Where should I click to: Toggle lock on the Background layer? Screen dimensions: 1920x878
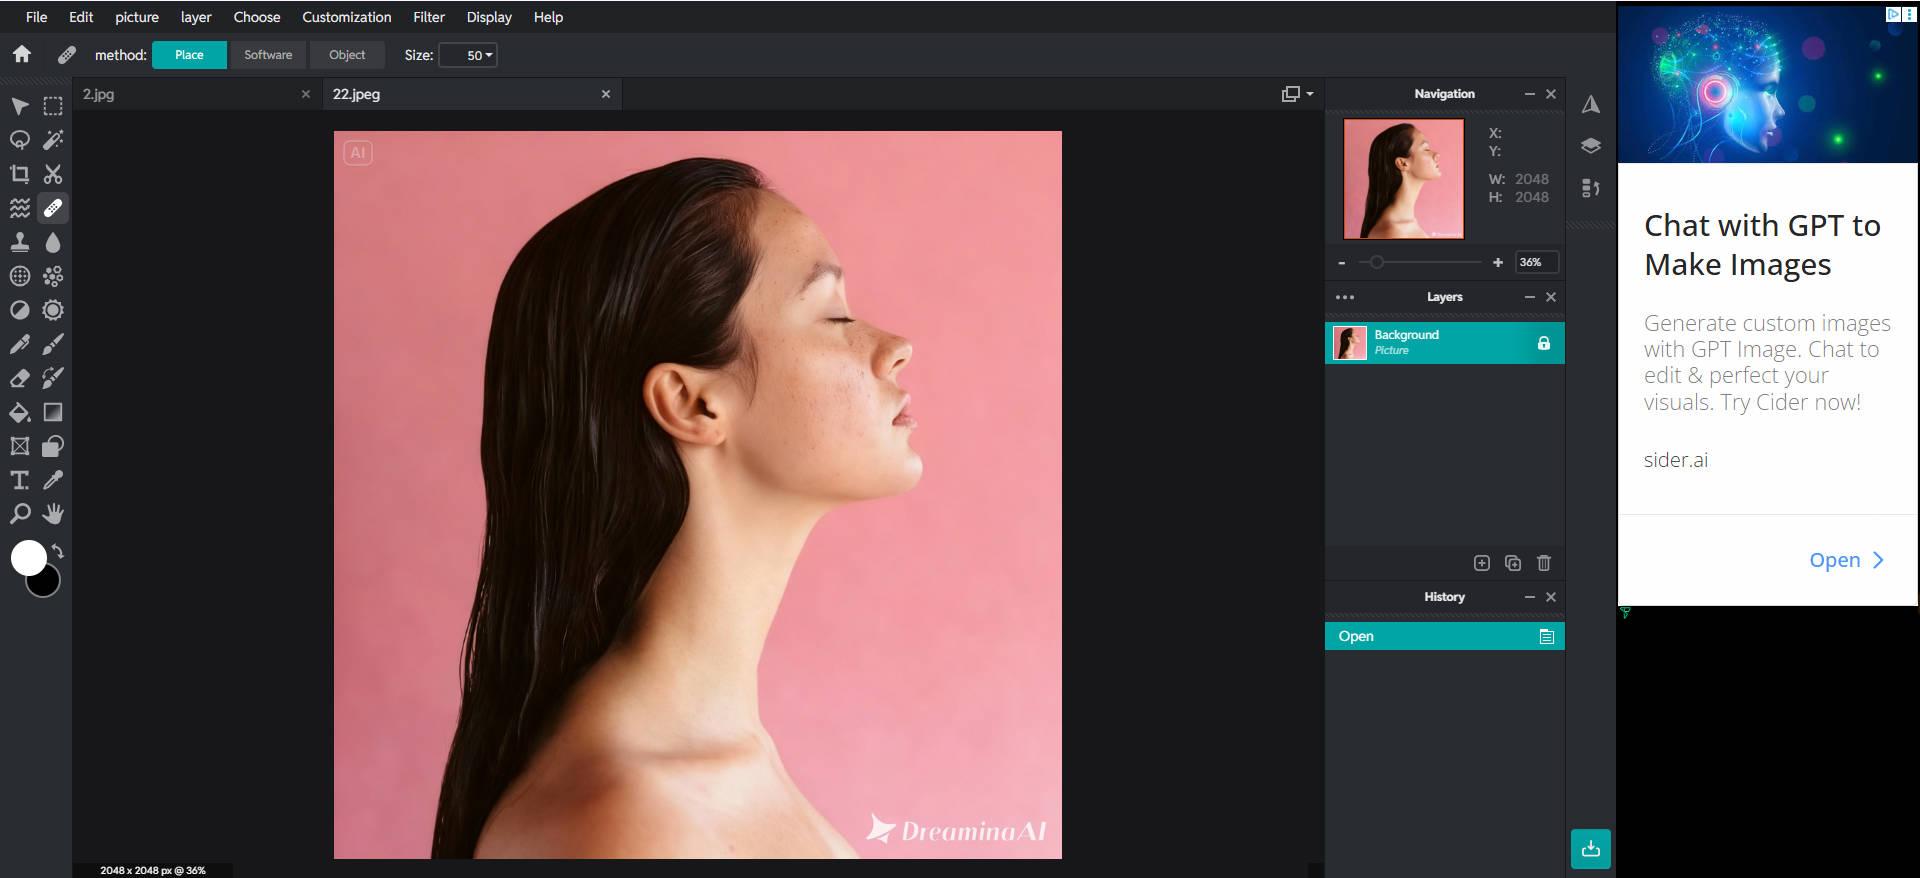coord(1543,343)
